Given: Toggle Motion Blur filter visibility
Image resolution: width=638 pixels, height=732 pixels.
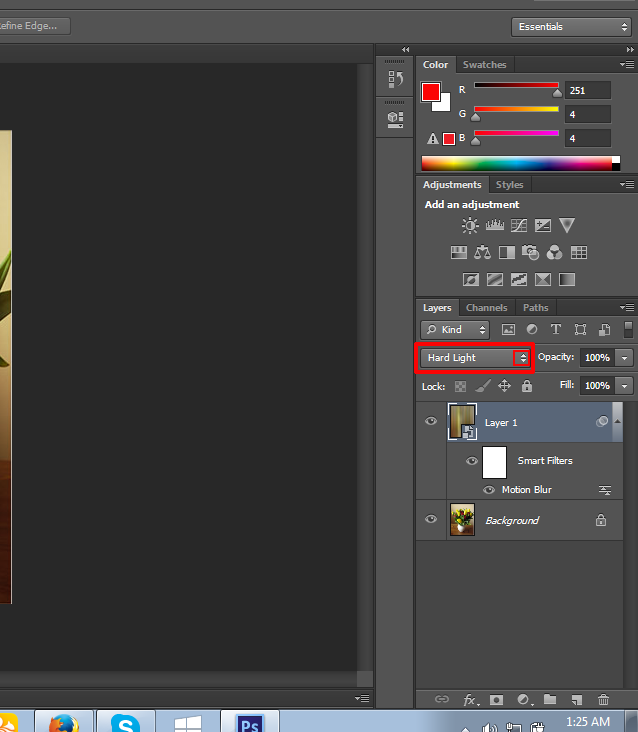Looking at the screenshot, I should coord(489,490).
